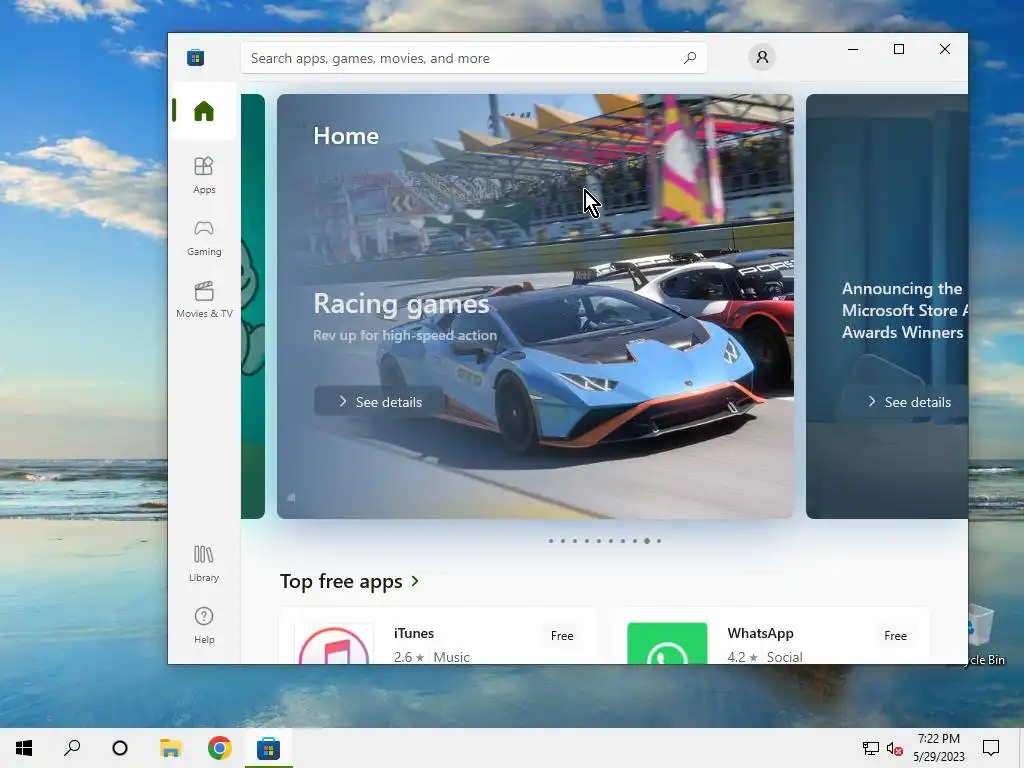Screen dimensions: 1024x768
Task: Select the highlighted larger carousel dot
Action: point(647,541)
